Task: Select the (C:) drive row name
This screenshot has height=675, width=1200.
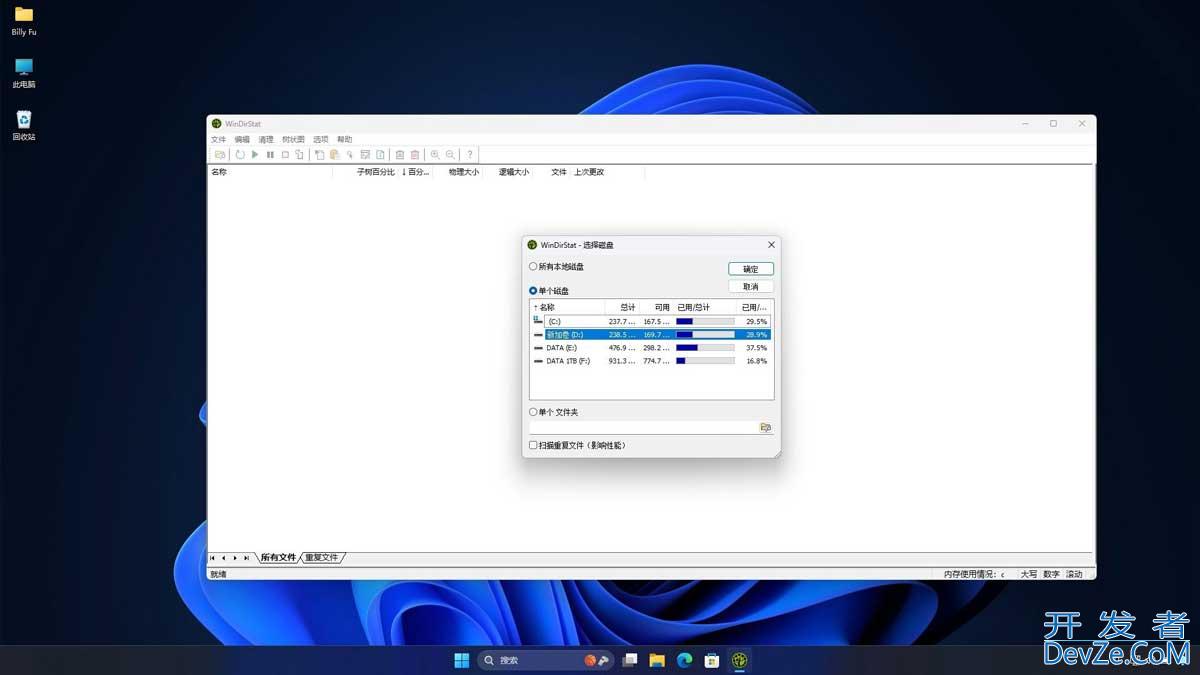Action: click(555, 322)
